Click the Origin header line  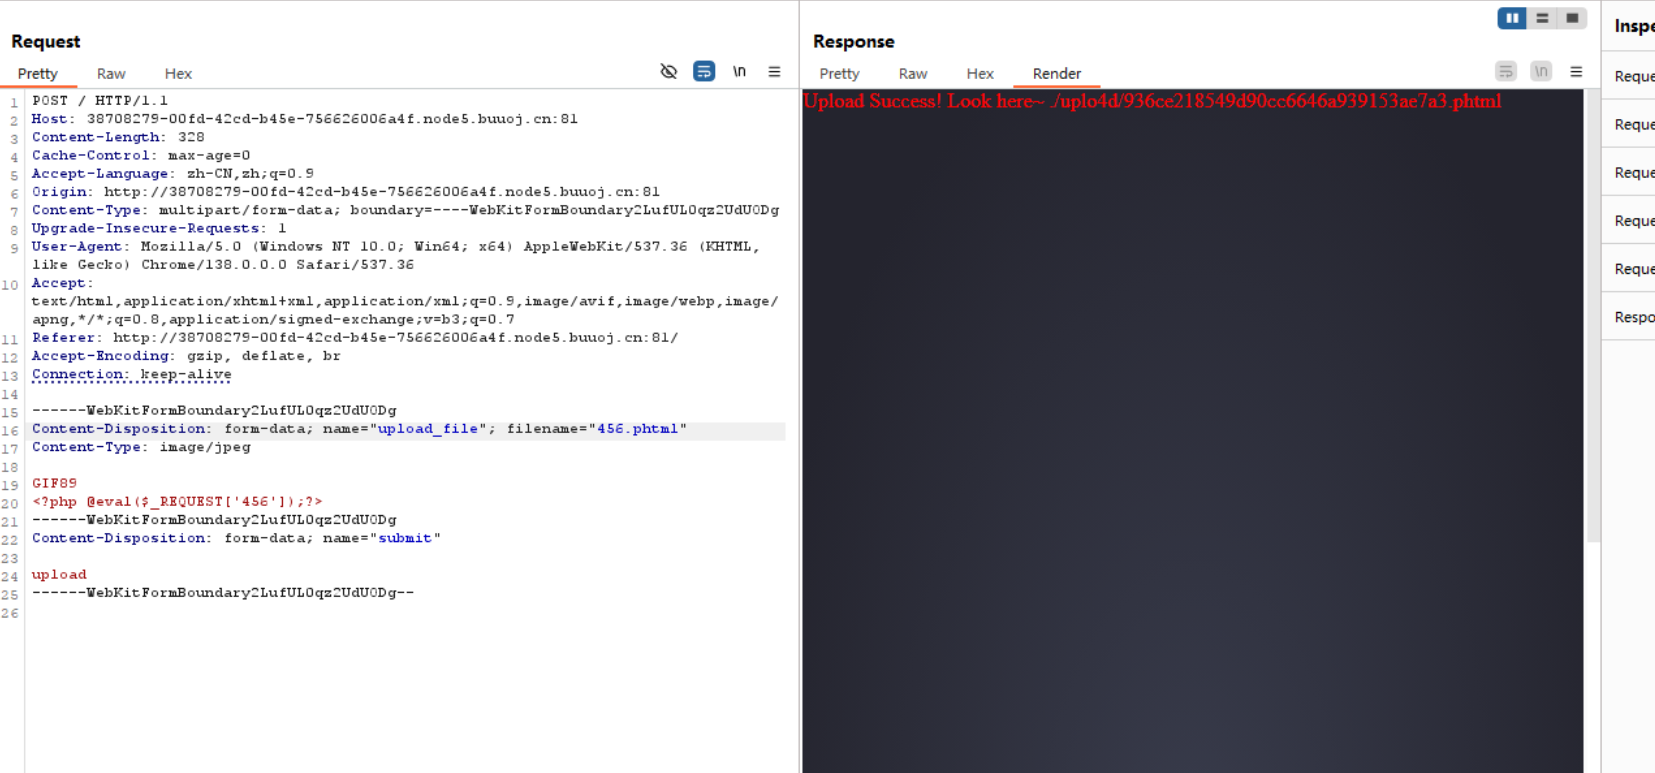tap(346, 192)
